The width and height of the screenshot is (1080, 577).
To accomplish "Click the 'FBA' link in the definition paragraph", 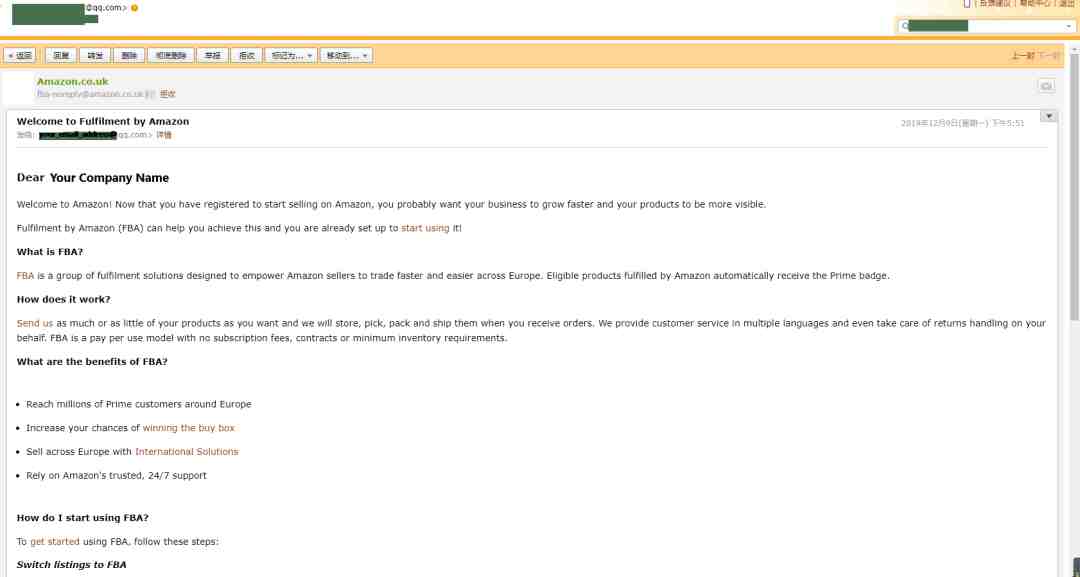I will 25,275.
